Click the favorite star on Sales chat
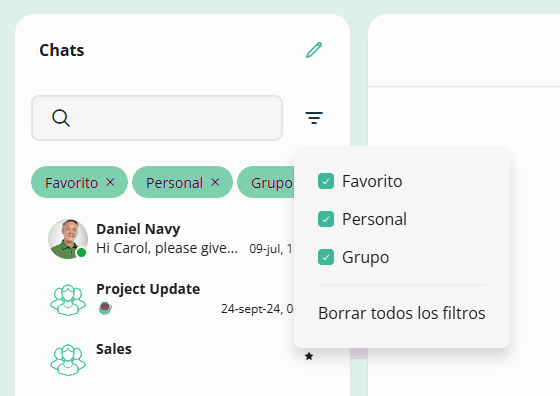The image size is (560, 396). tap(309, 356)
